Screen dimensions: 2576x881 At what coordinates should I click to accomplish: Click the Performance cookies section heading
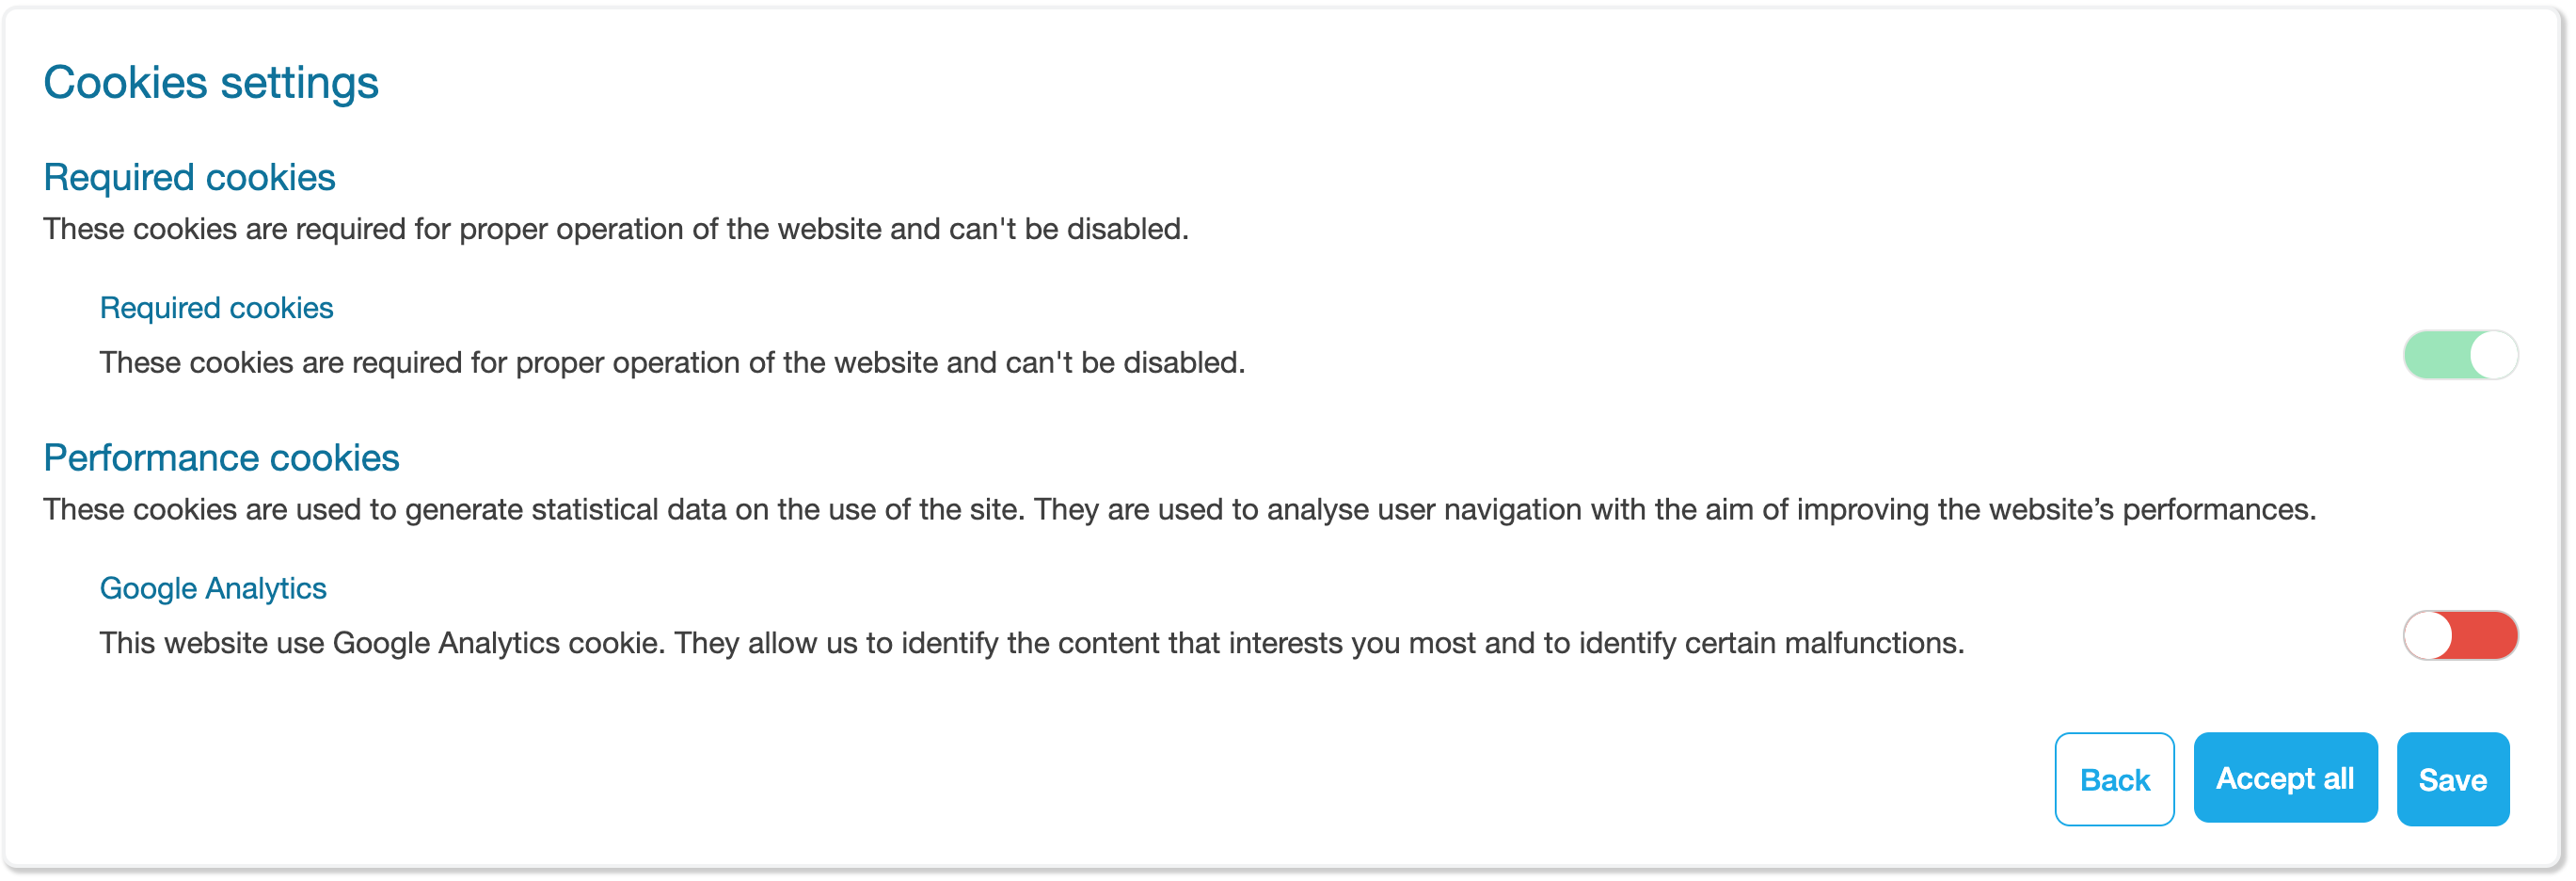pyautogui.click(x=221, y=458)
